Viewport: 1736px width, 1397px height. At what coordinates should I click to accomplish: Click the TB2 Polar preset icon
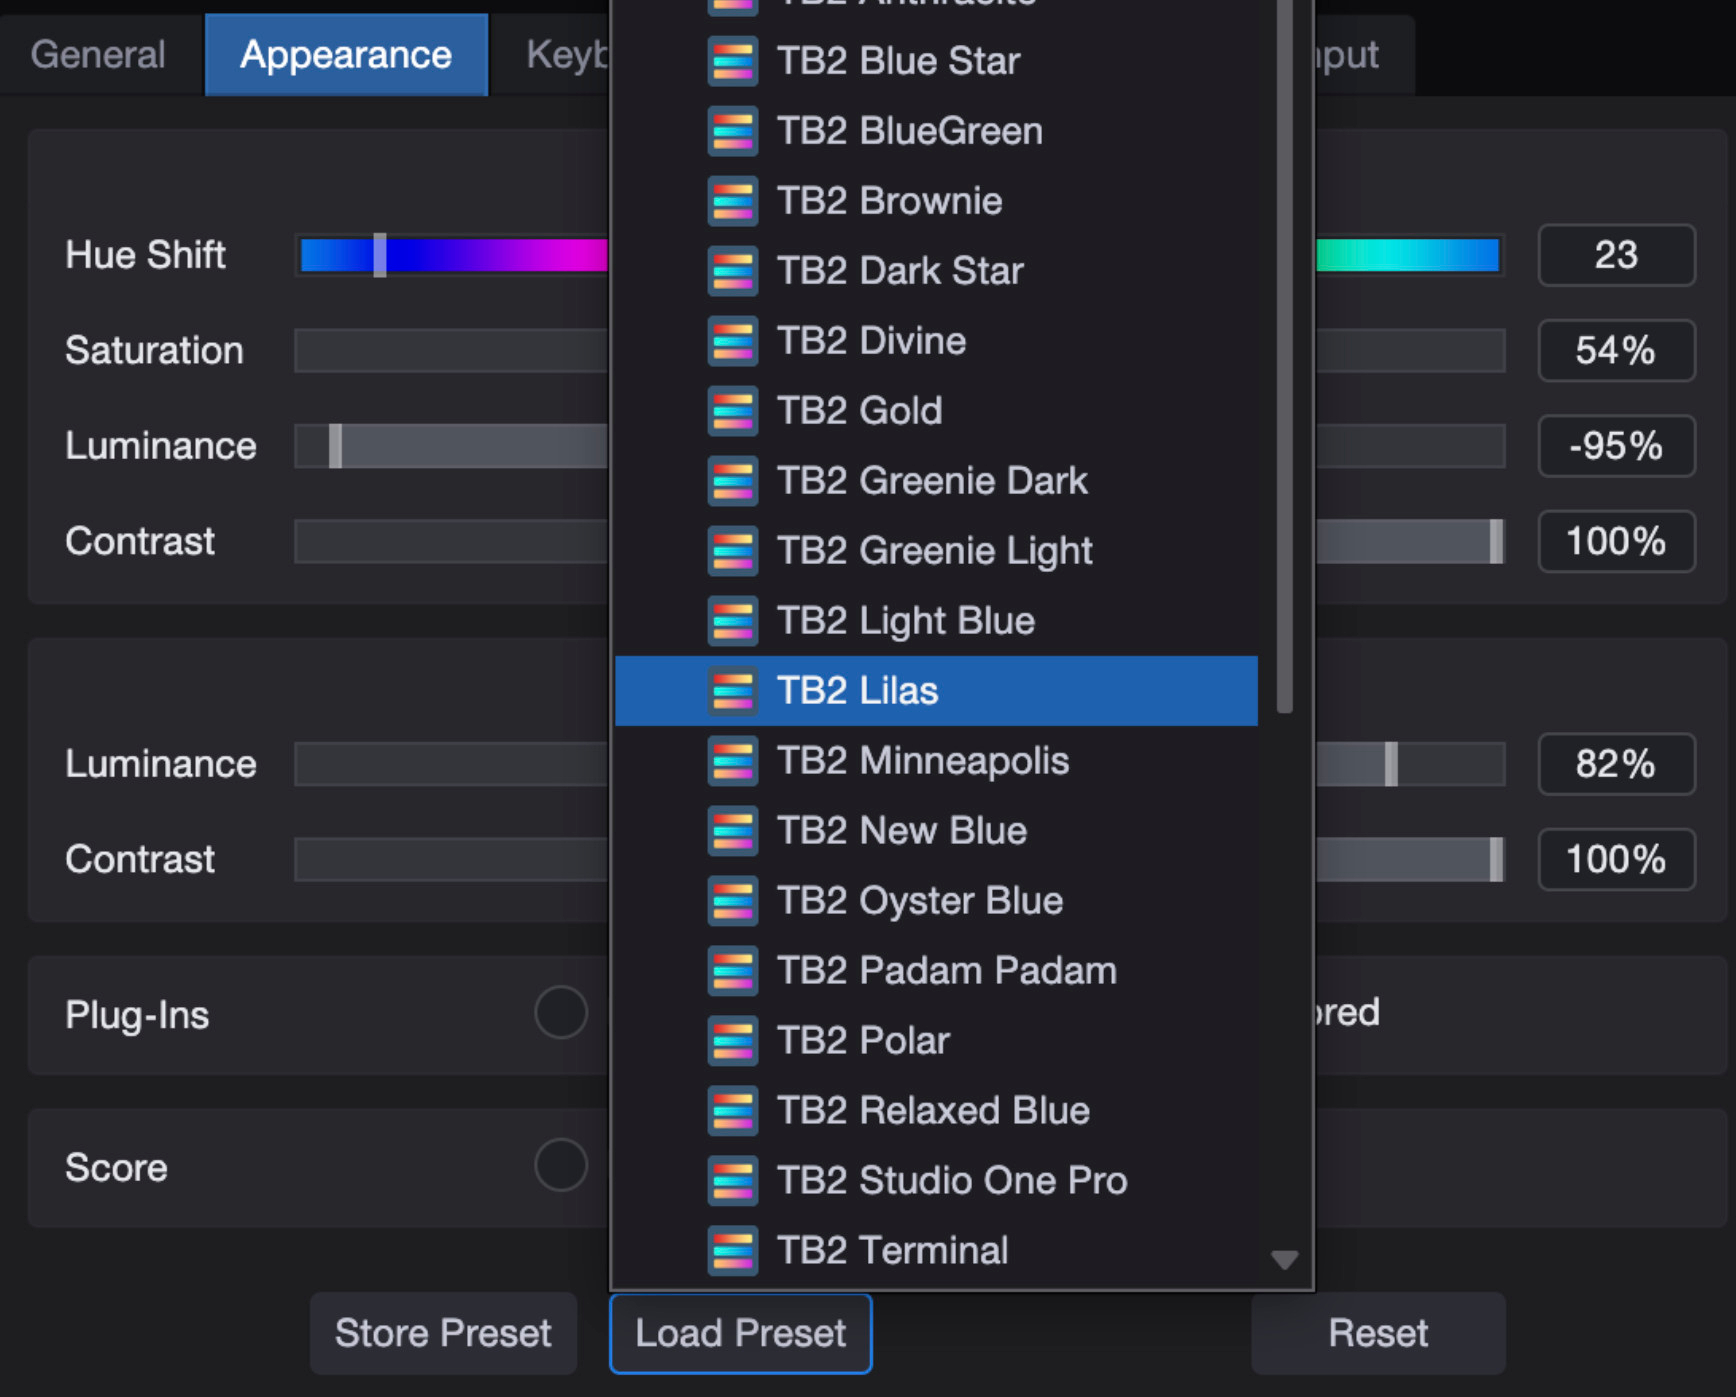732,1041
